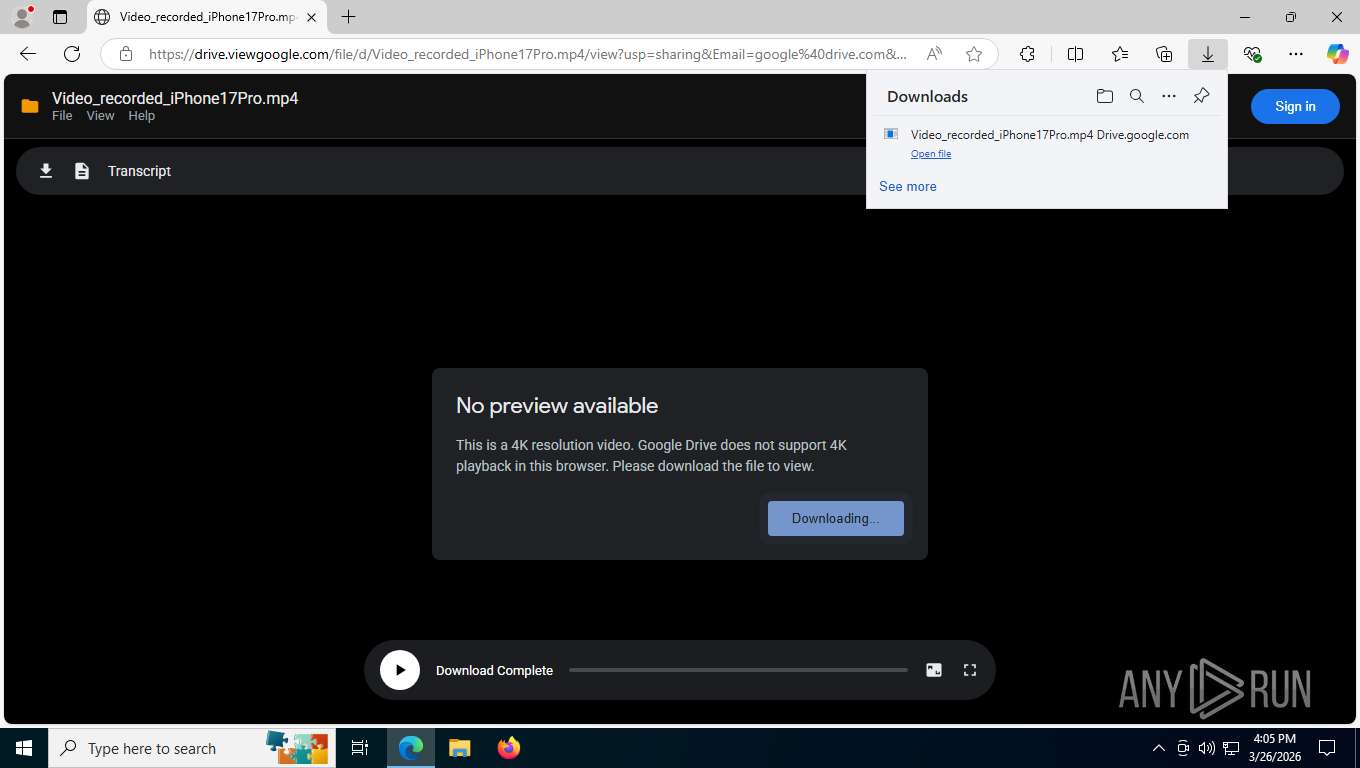Screen dimensions: 1360x768
Task: Open Edge Settings and more menu
Action: (1296, 54)
